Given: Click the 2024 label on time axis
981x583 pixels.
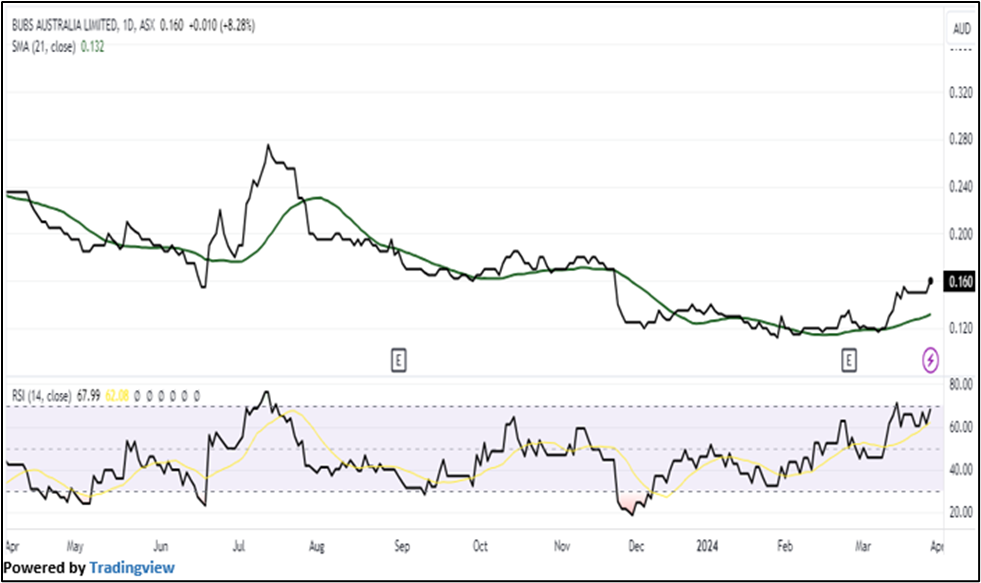Looking at the screenshot, I should click(708, 546).
